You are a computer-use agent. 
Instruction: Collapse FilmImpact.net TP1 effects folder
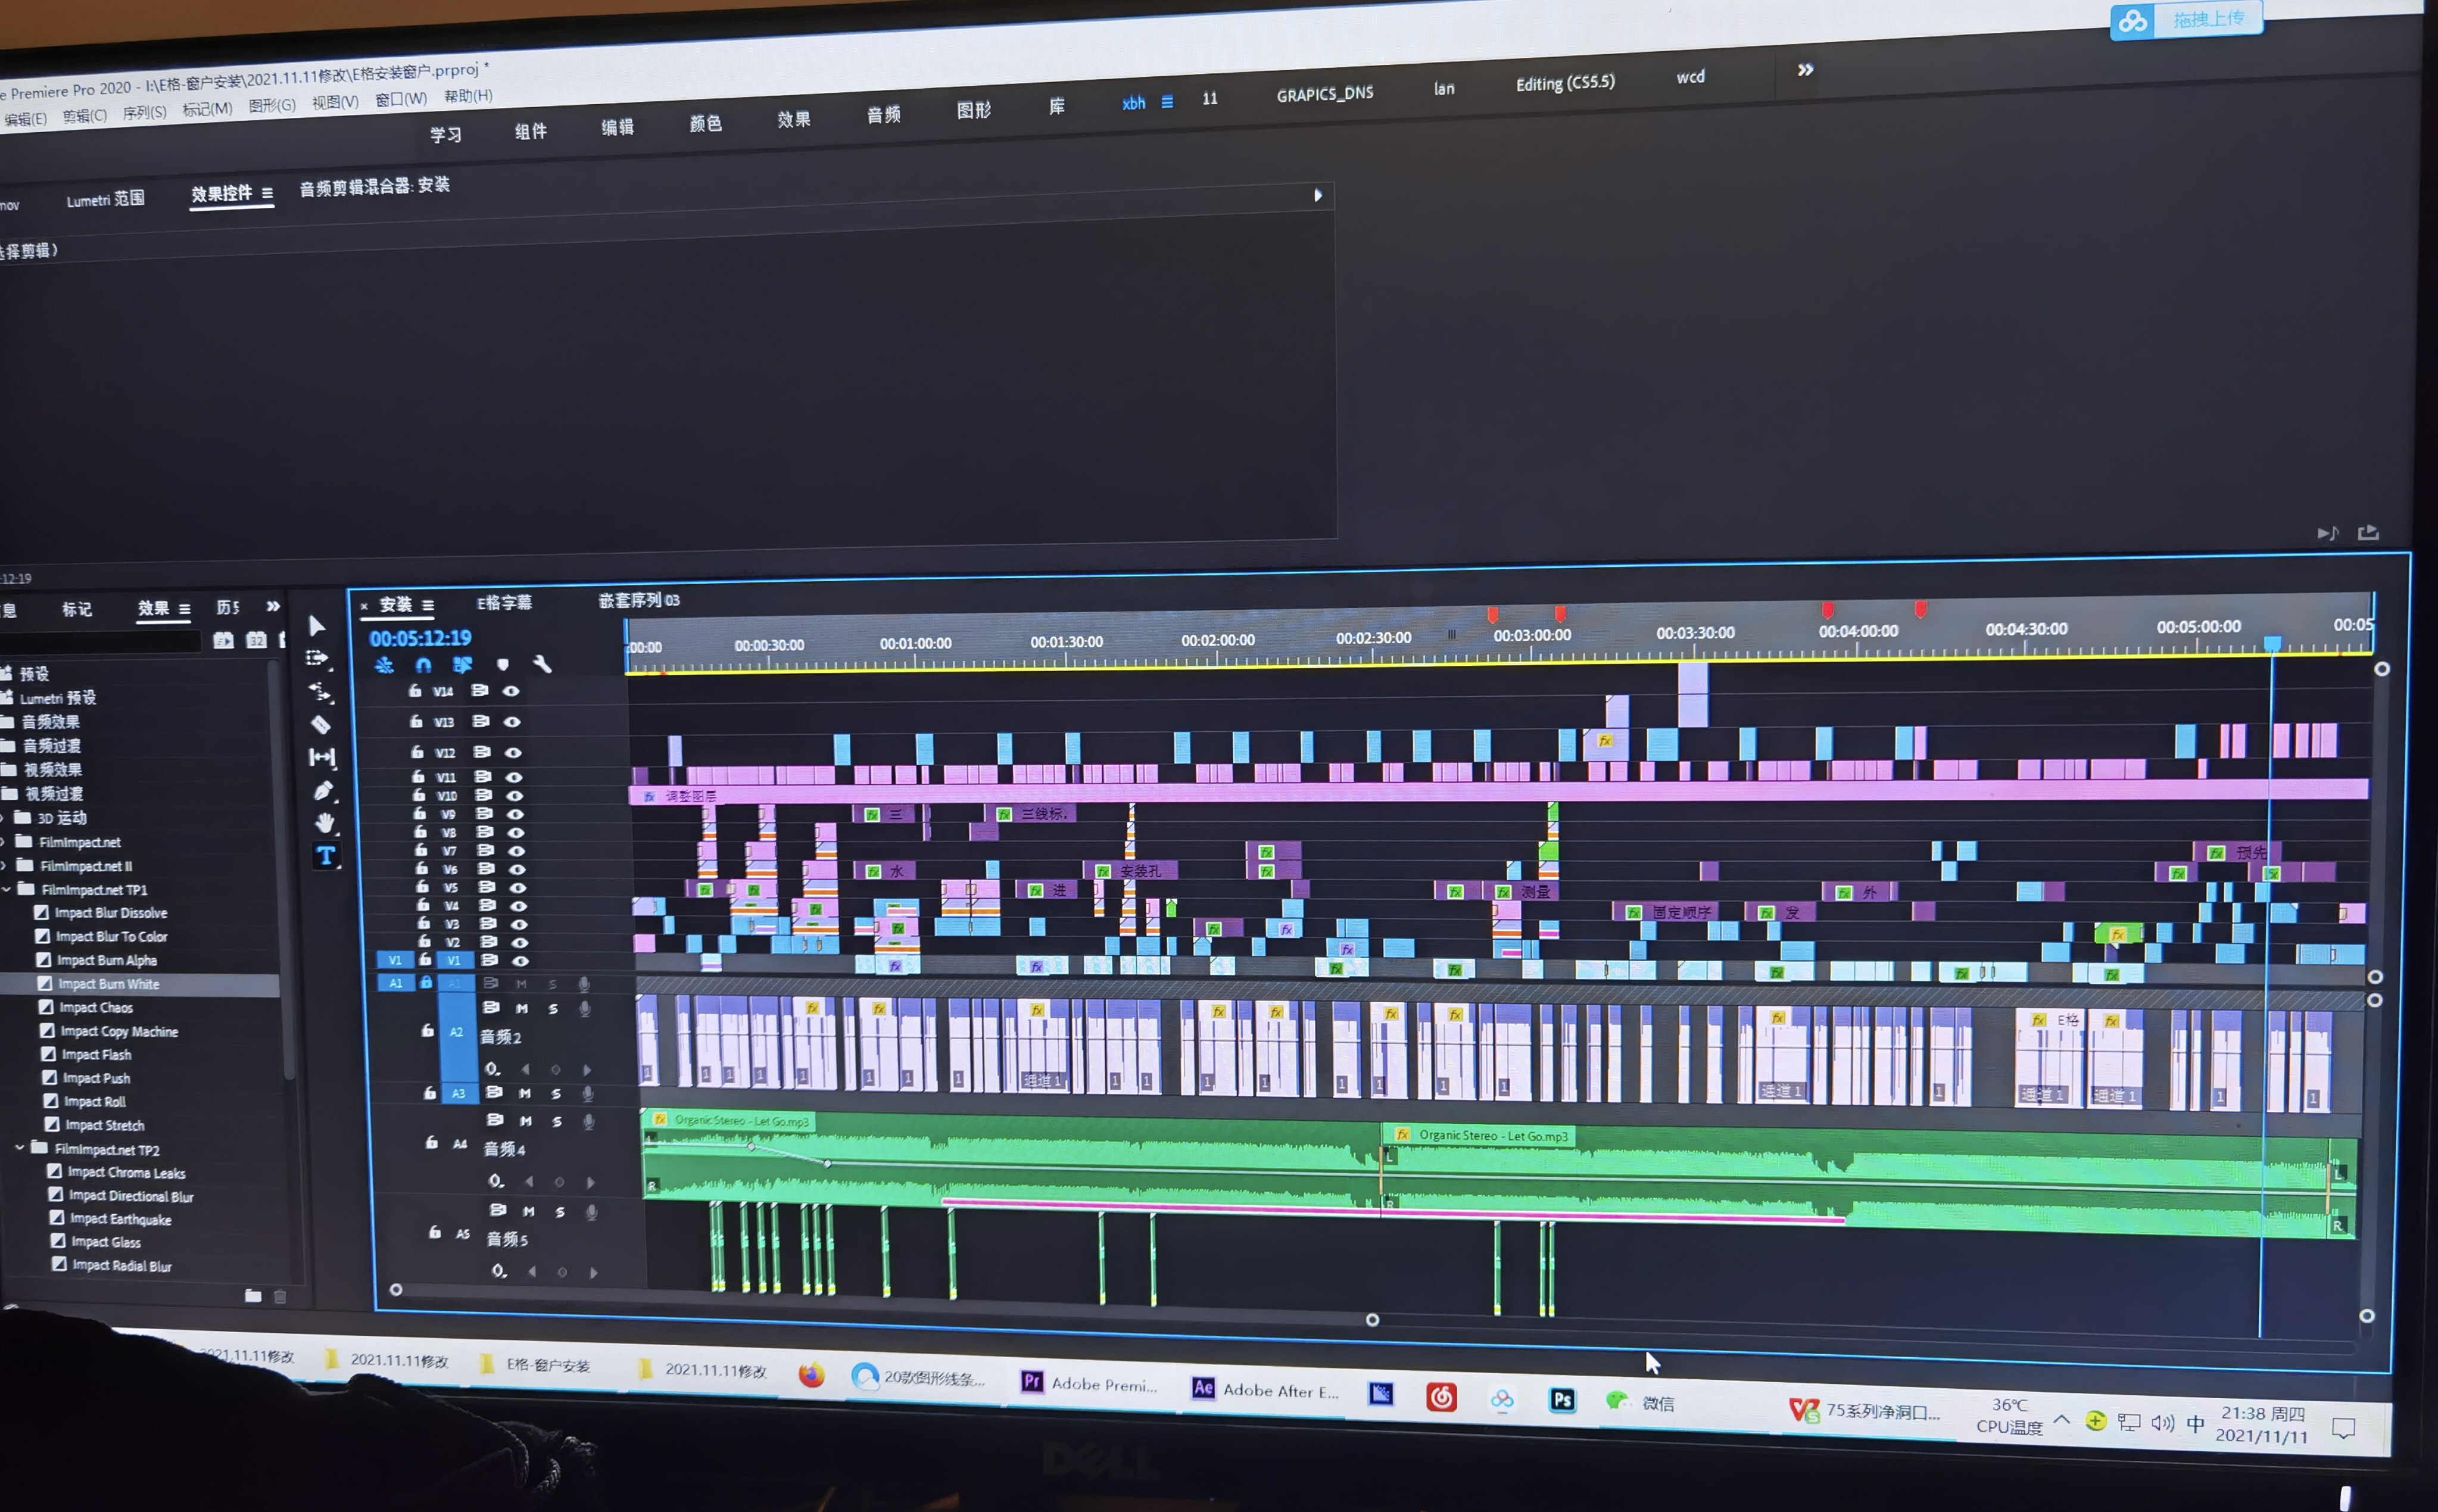(7, 889)
